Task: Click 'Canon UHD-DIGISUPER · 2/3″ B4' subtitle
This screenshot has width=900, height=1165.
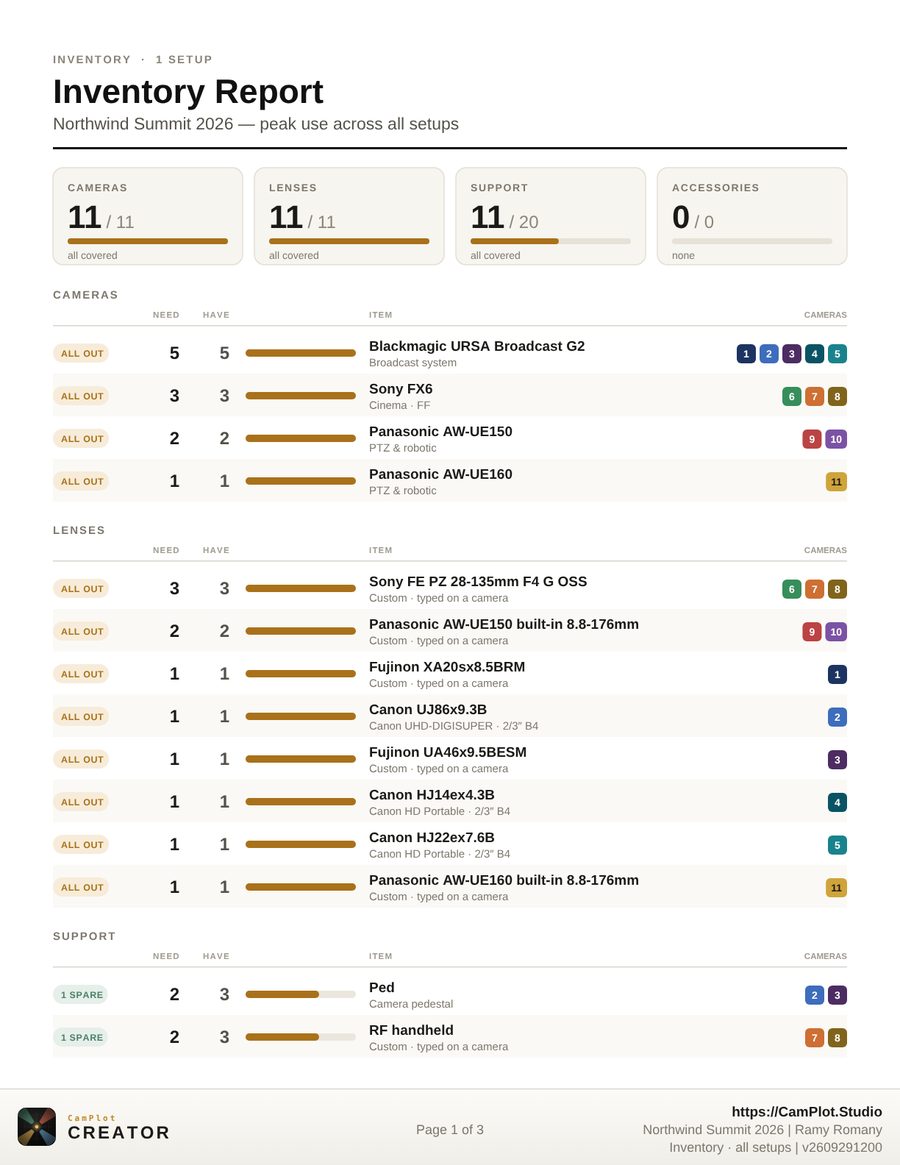Action: click(x=453, y=726)
